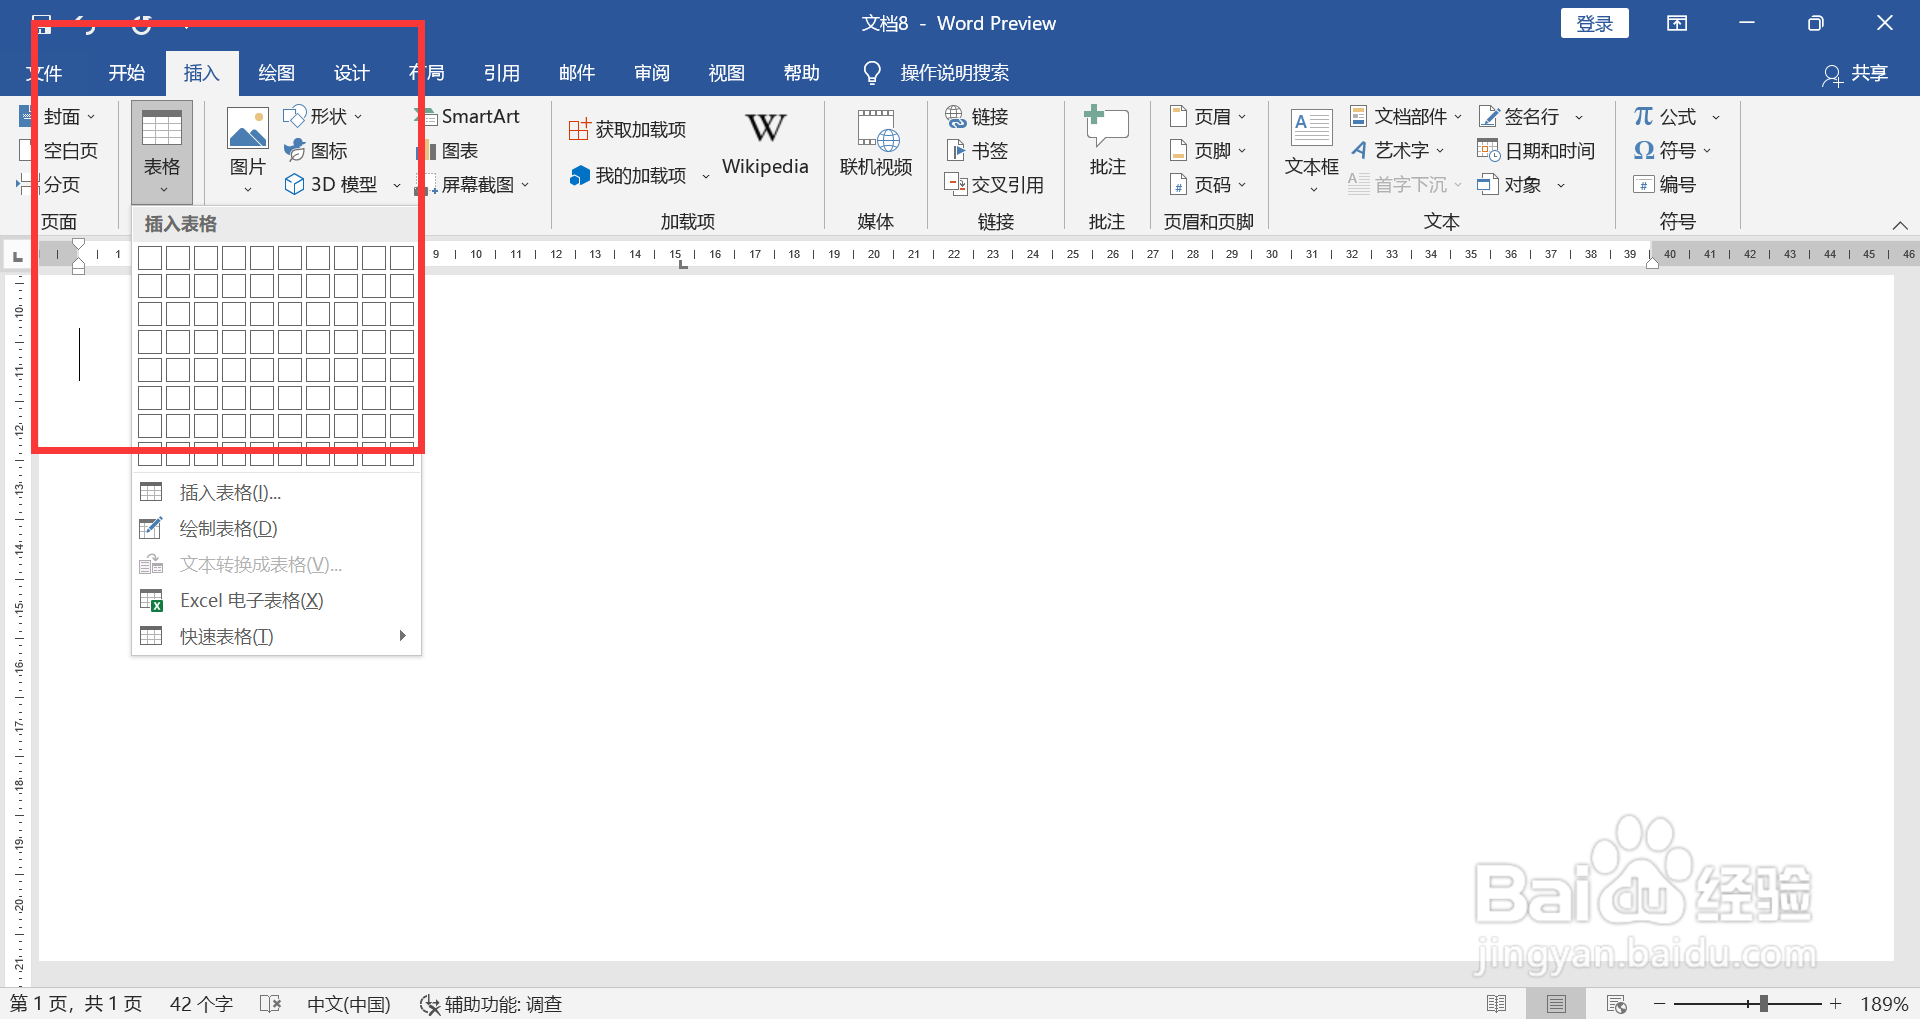Click the zoom in plus button
Screen dimensions: 1920x1019
click(x=1836, y=1004)
